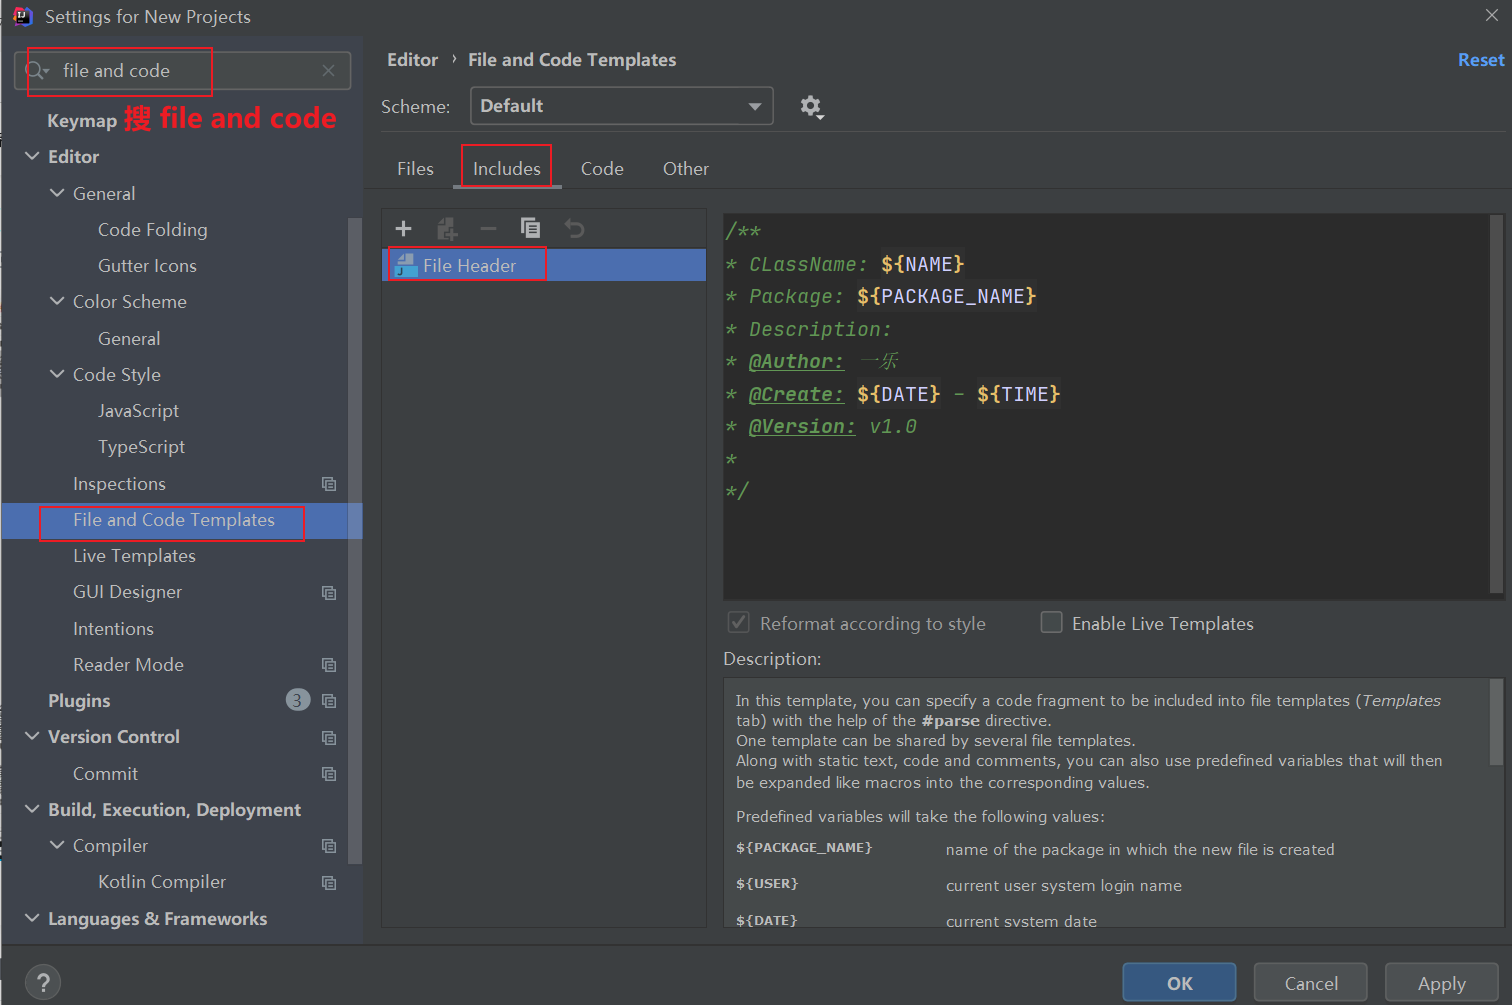Collapse Languages & Frameworks node
This screenshot has height=1005, width=1512.
pyautogui.click(x=32, y=918)
